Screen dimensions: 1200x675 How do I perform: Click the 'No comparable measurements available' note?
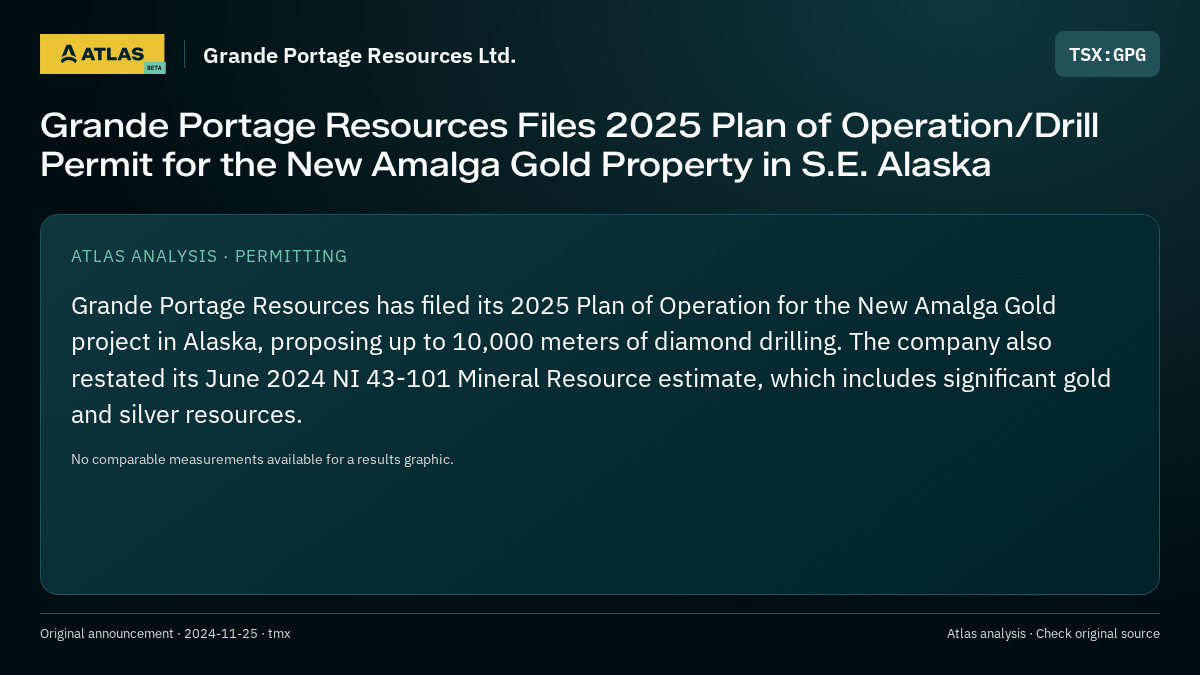(x=262, y=459)
